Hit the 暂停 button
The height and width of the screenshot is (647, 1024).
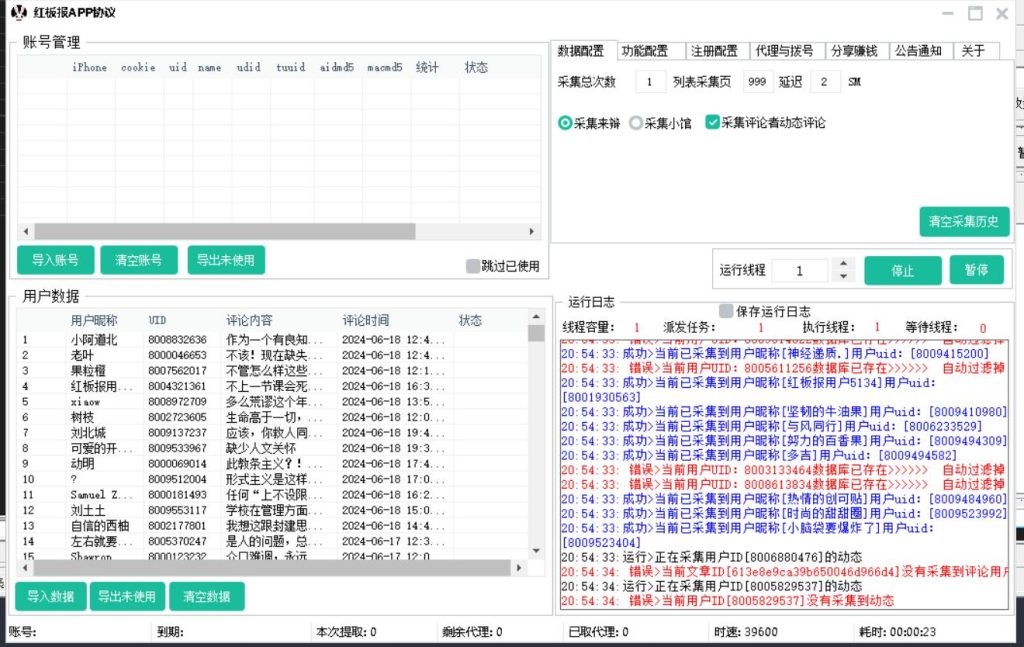coord(976,271)
